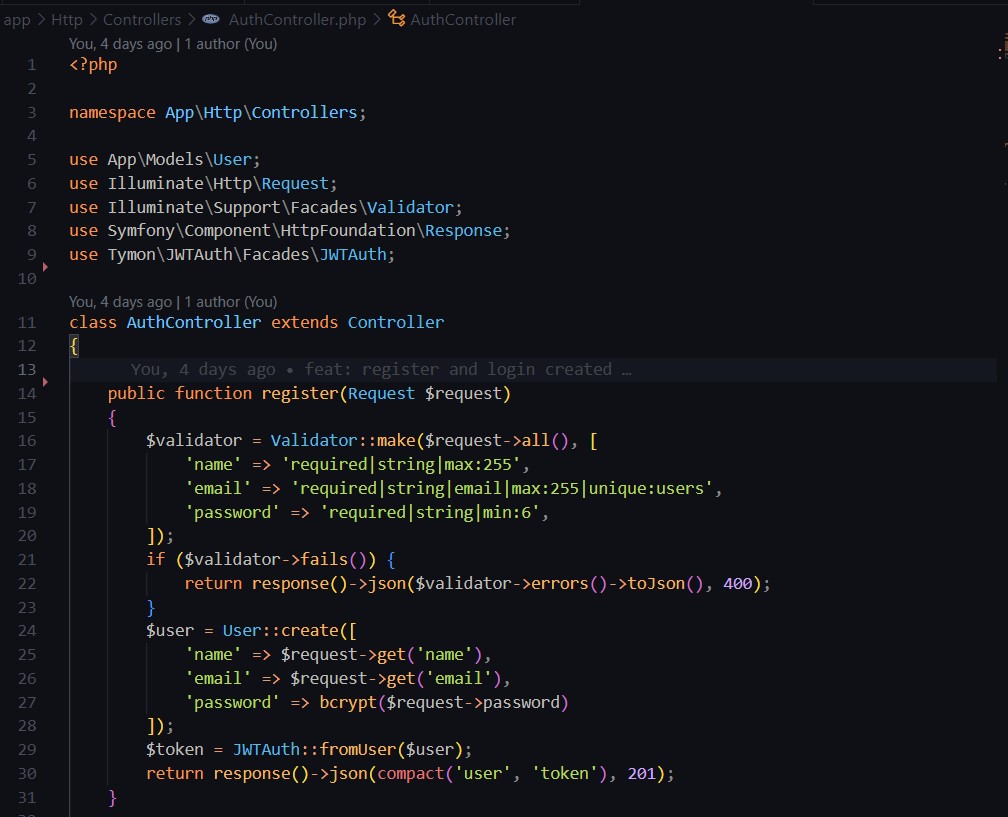Select the app breadcrumb item

point(15,19)
